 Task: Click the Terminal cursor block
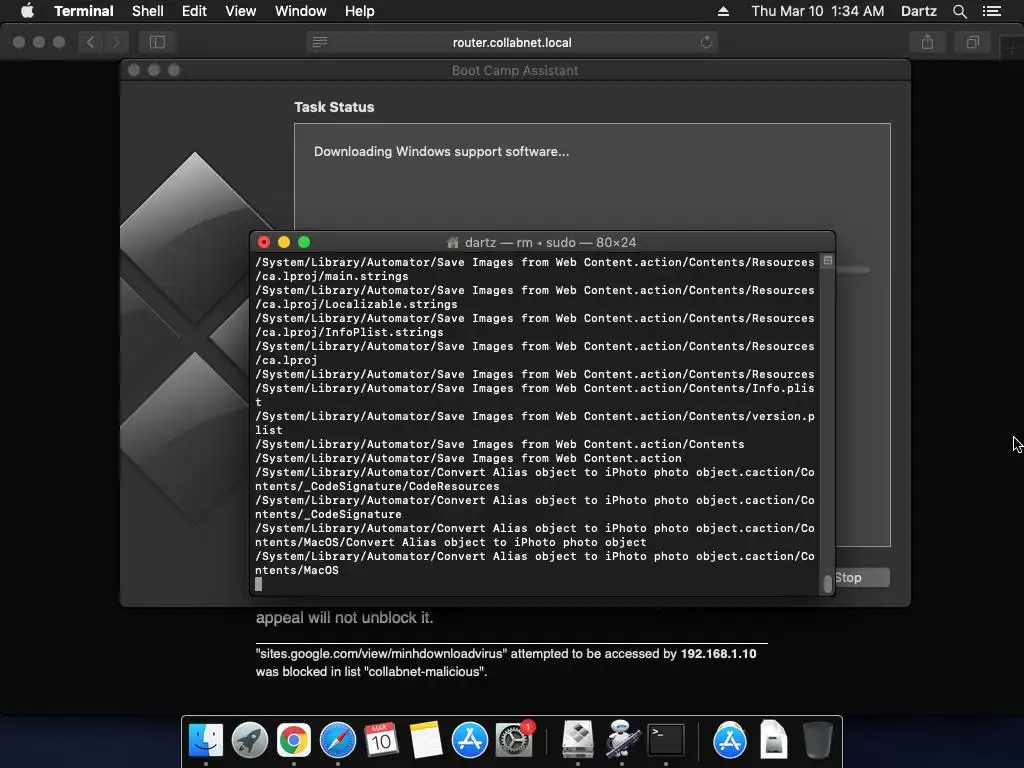pos(259,584)
